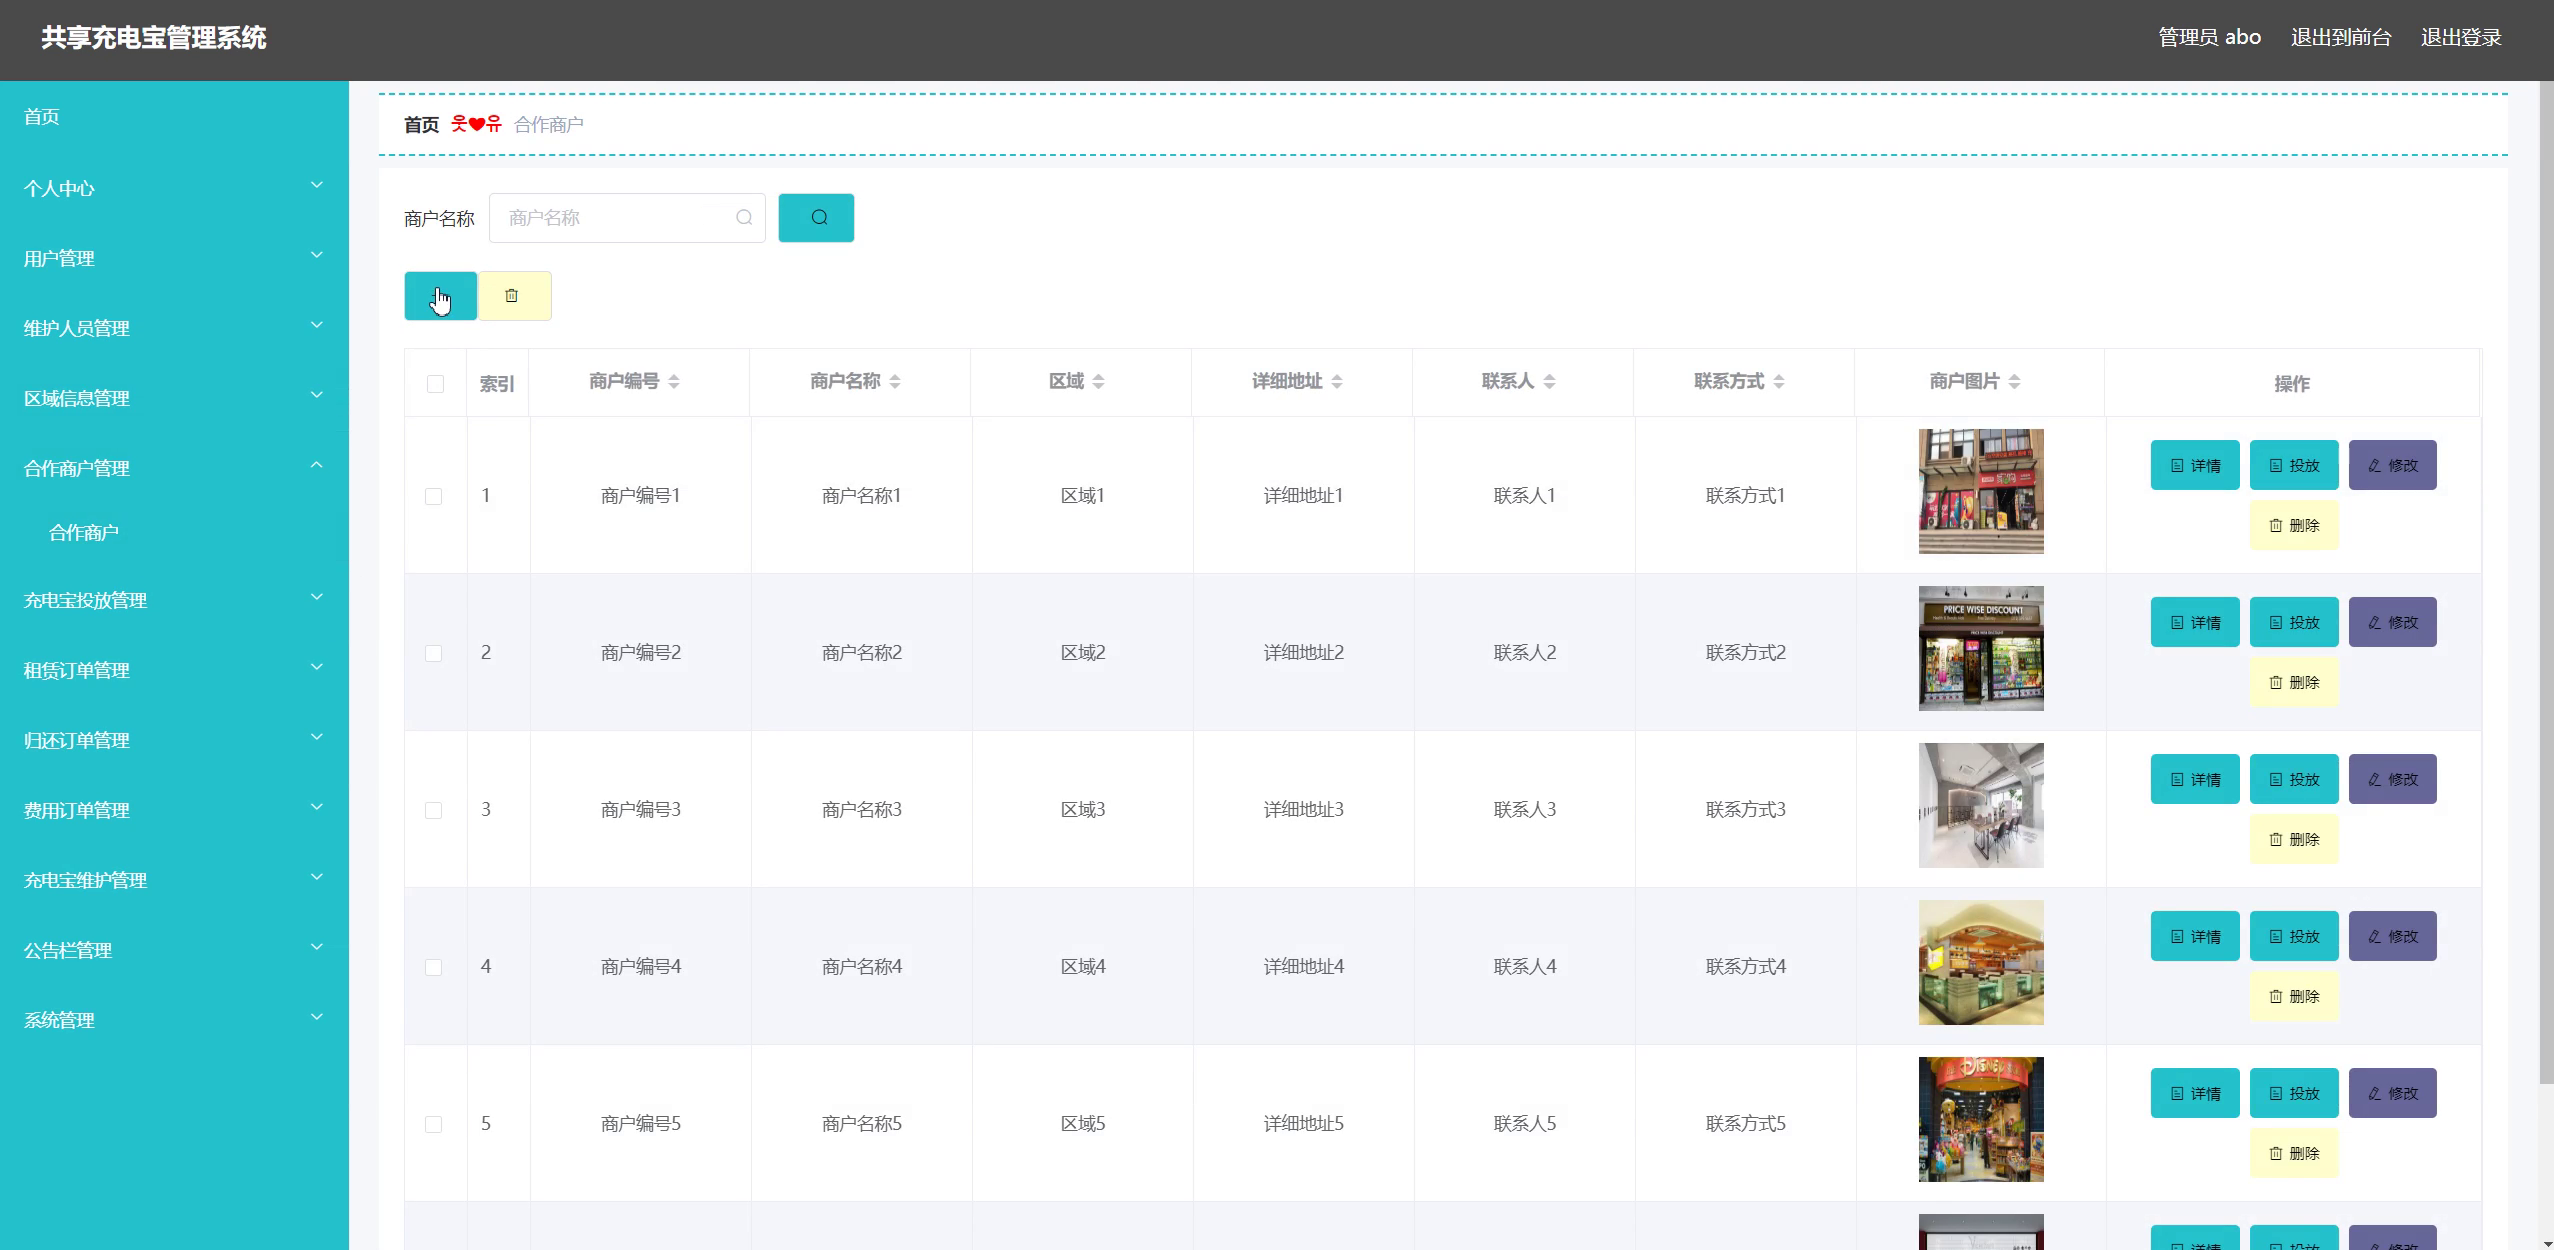Open 详情 for 商户名称1 row
This screenshot has height=1250, width=2554.
(x=2195, y=465)
